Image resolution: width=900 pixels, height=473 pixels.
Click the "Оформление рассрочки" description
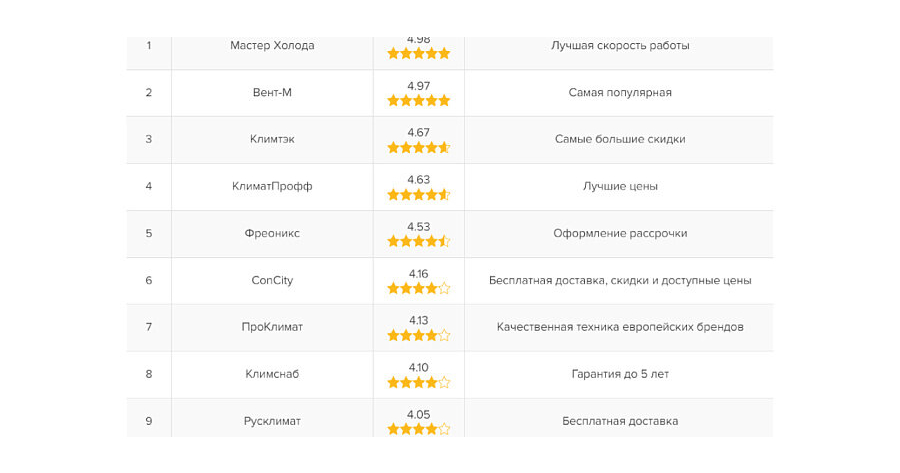pyautogui.click(x=620, y=234)
